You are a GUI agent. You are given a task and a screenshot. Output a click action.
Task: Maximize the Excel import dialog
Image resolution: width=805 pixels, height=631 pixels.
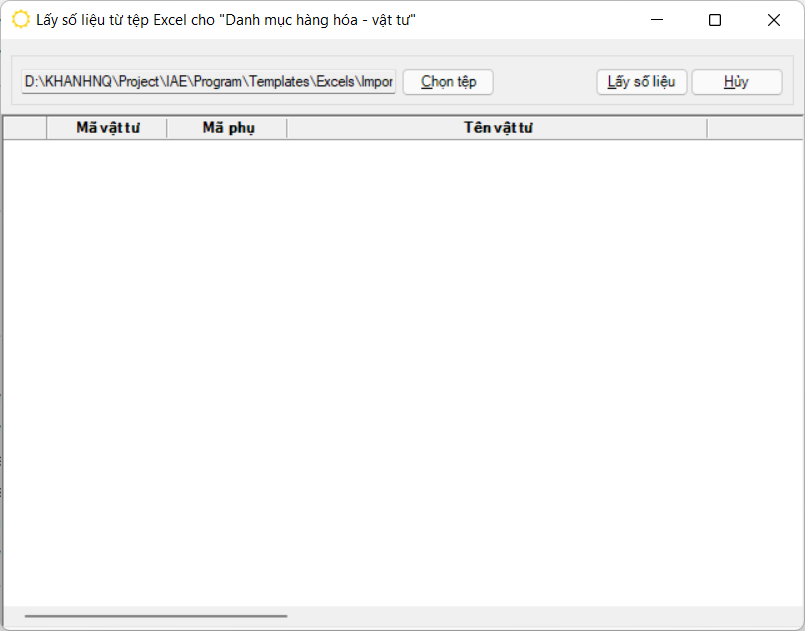coord(715,20)
